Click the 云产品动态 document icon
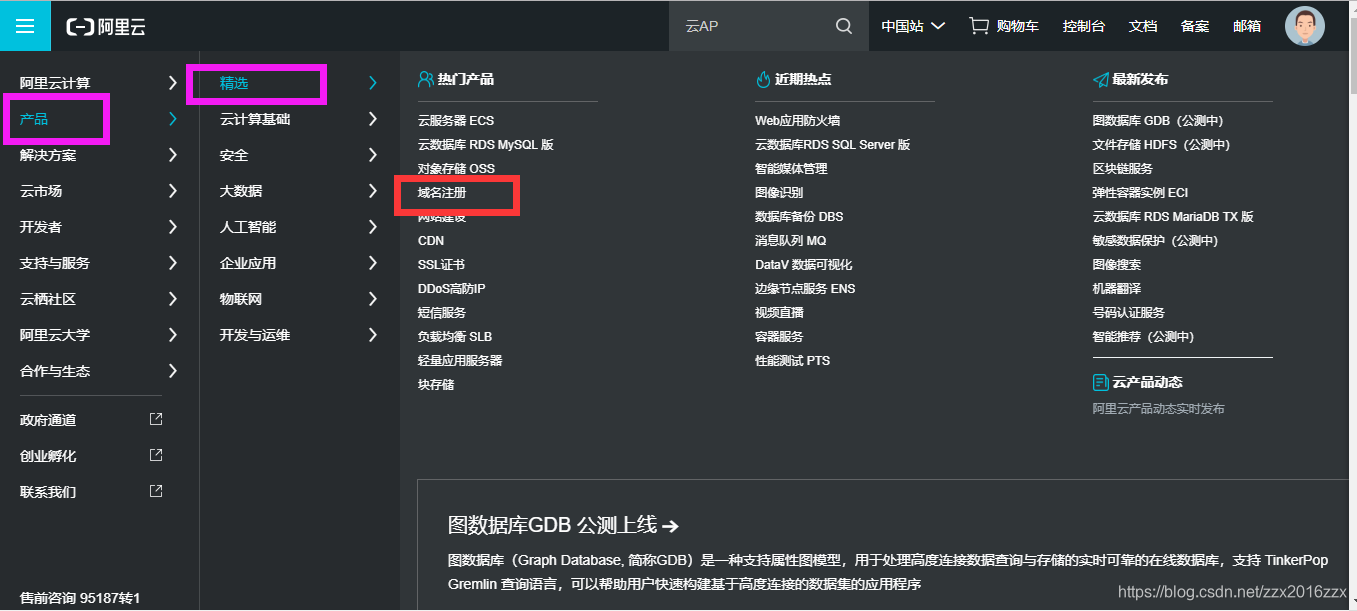The height and width of the screenshot is (611, 1357). (1100, 382)
